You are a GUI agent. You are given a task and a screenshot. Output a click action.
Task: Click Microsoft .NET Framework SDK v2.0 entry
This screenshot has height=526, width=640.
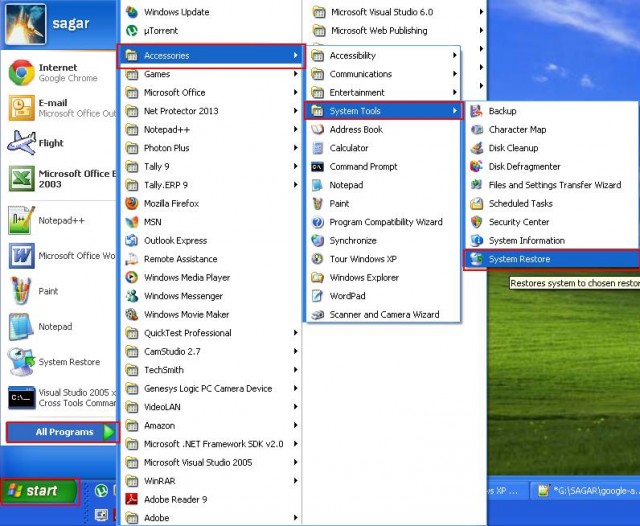pos(211,444)
